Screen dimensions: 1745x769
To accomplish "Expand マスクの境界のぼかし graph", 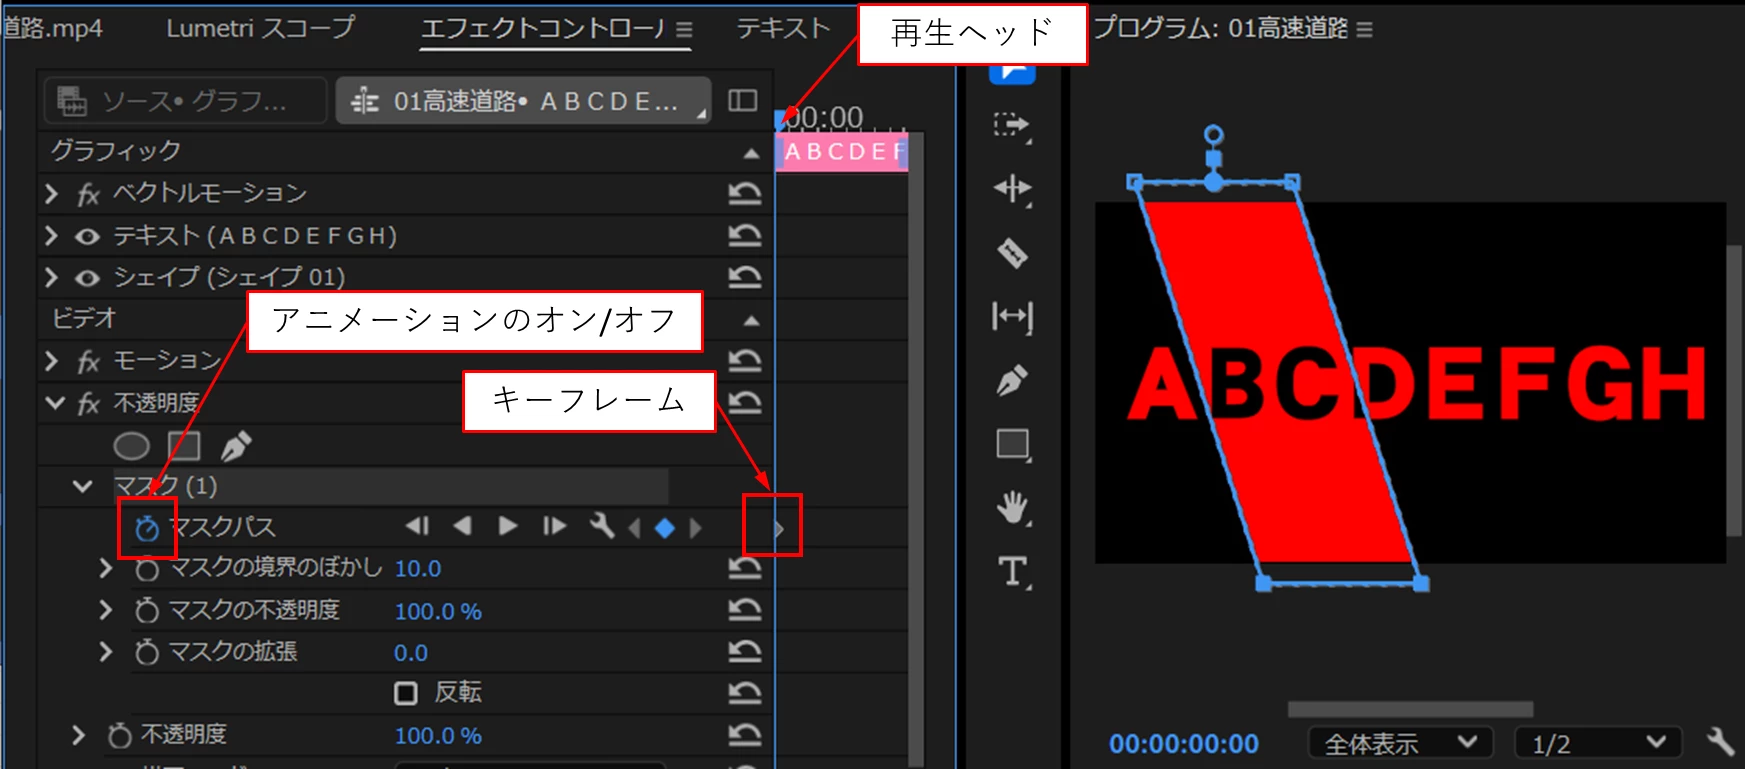I will tap(105, 568).
